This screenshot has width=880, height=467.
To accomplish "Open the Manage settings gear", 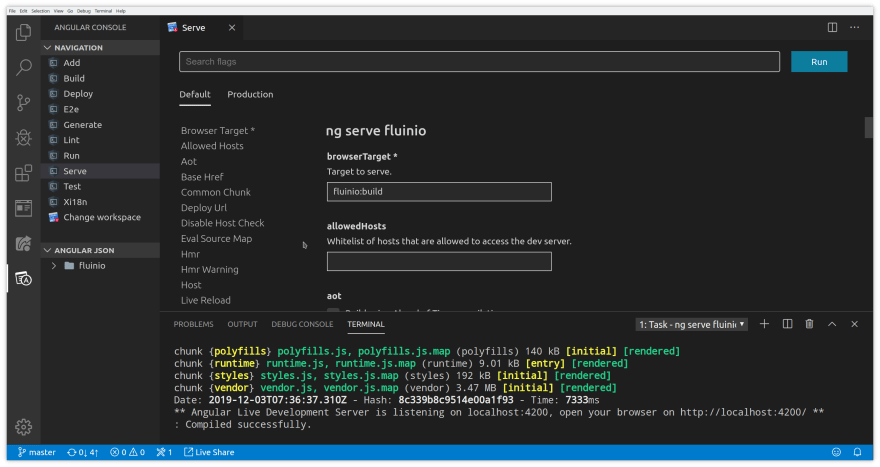I will [x=23, y=427].
